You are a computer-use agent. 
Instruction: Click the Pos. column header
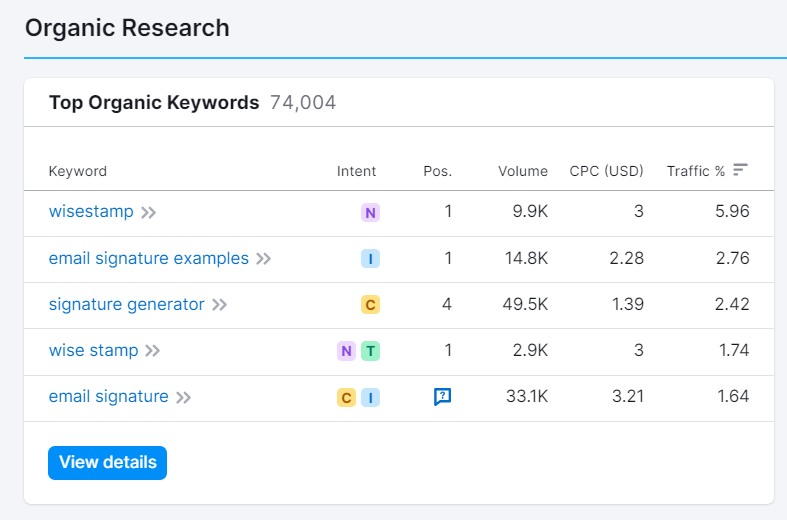pos(438,171)
